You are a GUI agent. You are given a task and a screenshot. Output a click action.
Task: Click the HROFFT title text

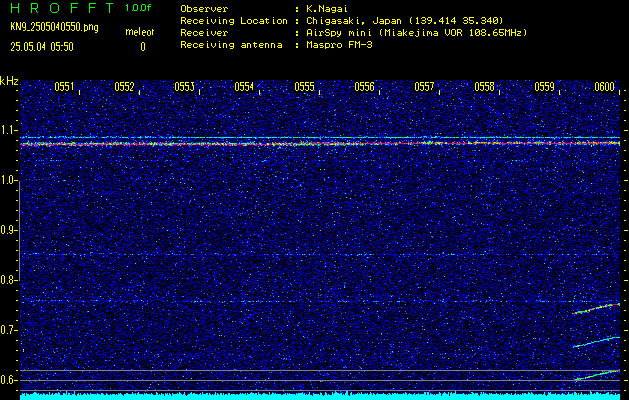point(62,8)
